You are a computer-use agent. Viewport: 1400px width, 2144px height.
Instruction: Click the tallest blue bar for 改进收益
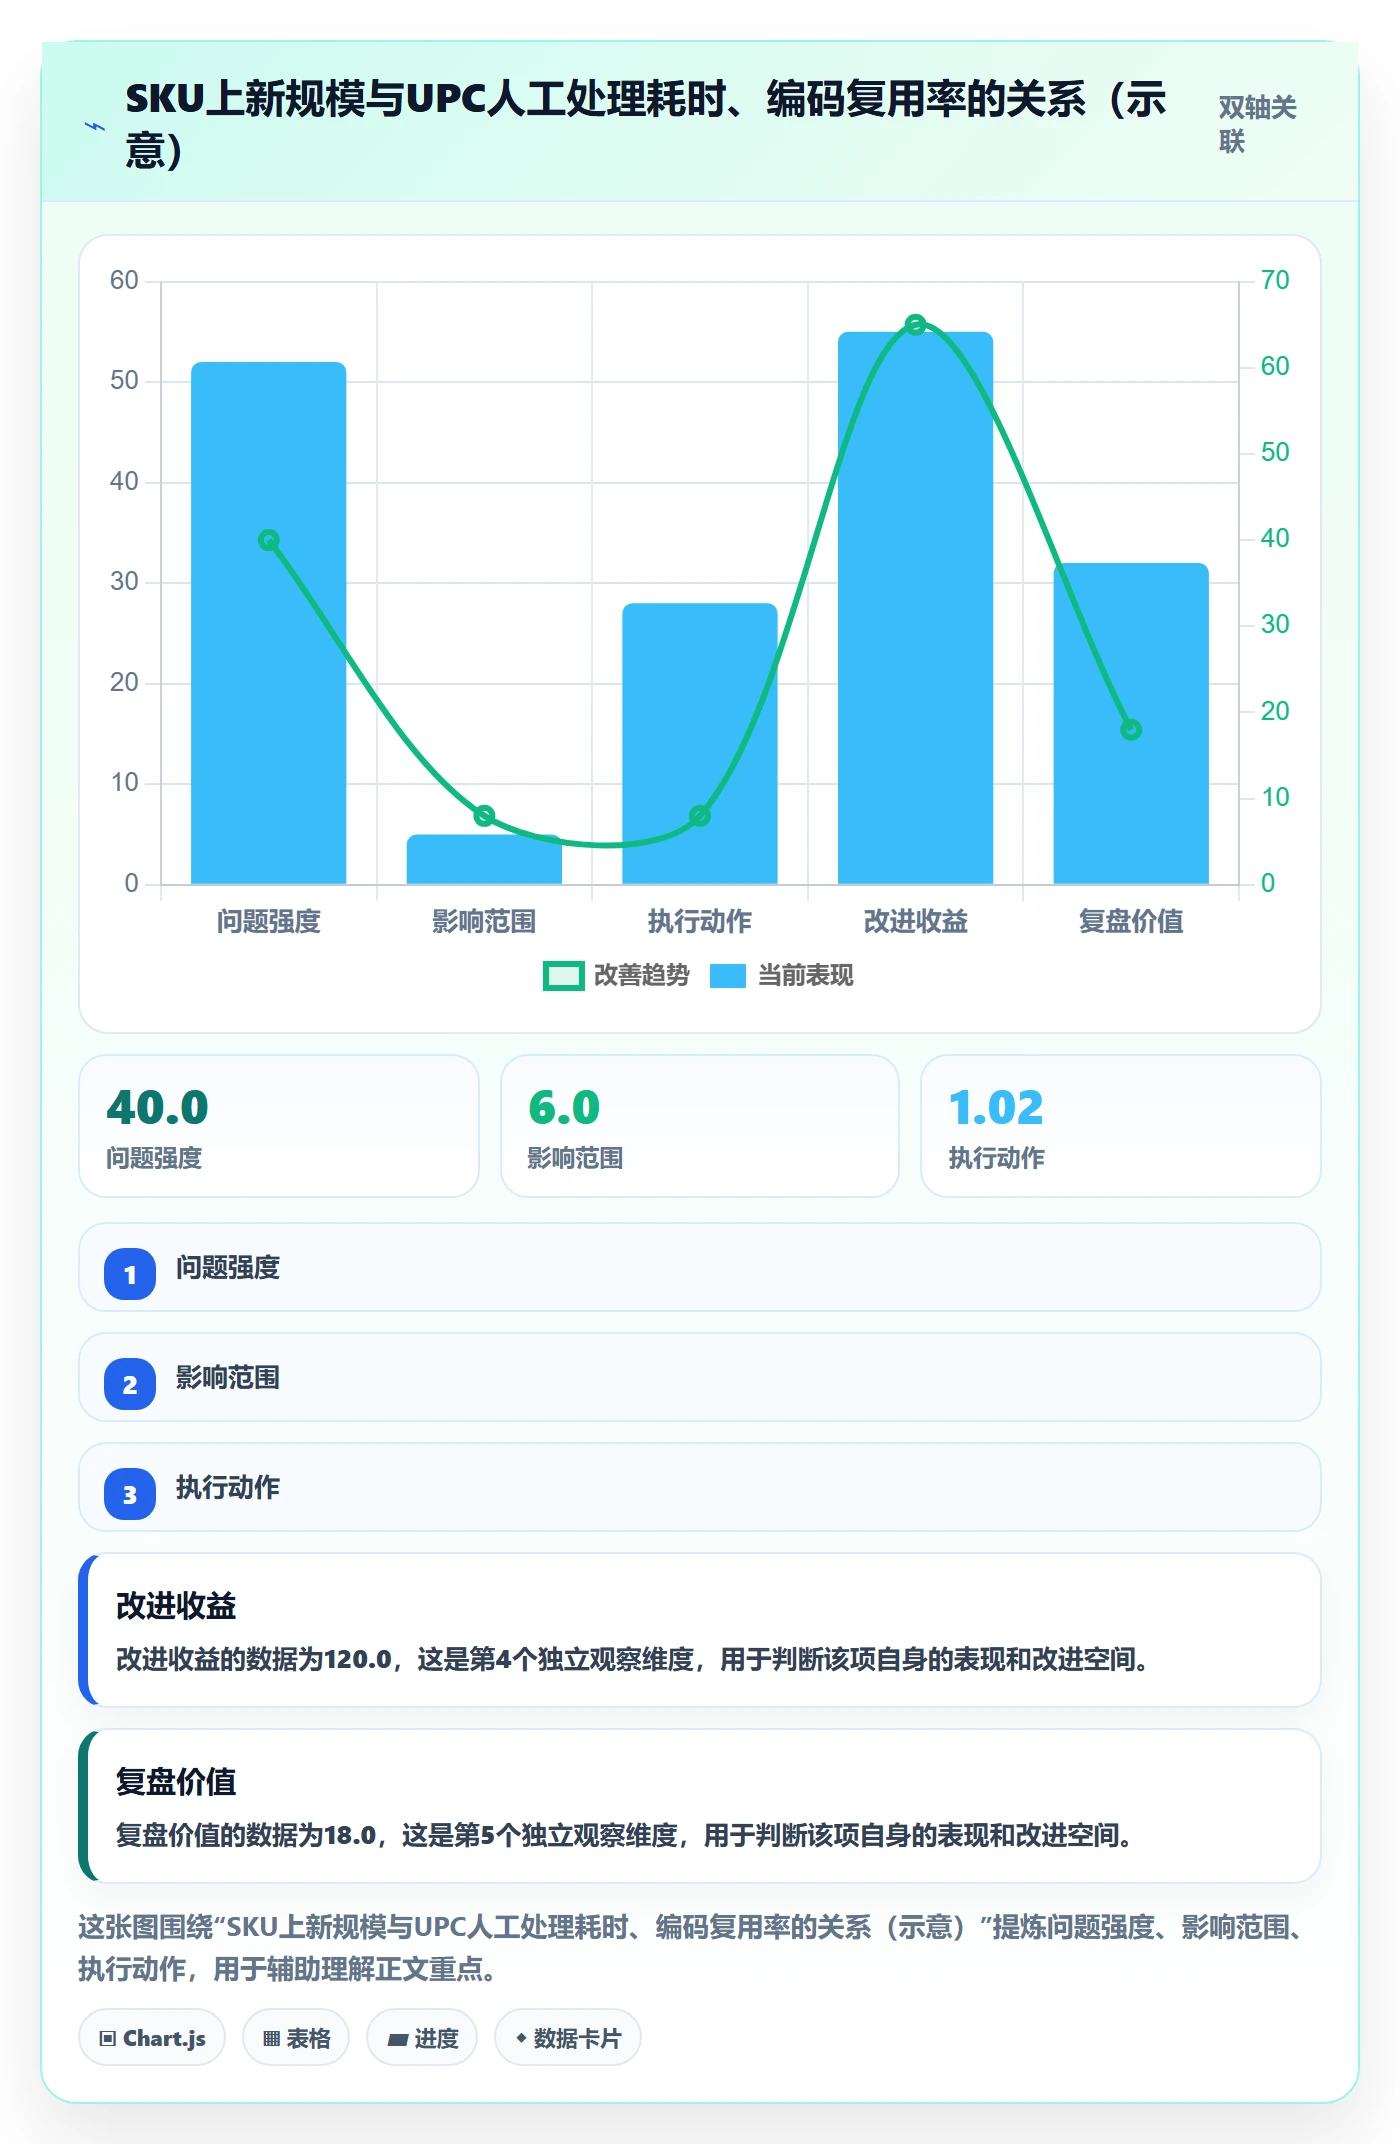[x=915, y=608]
